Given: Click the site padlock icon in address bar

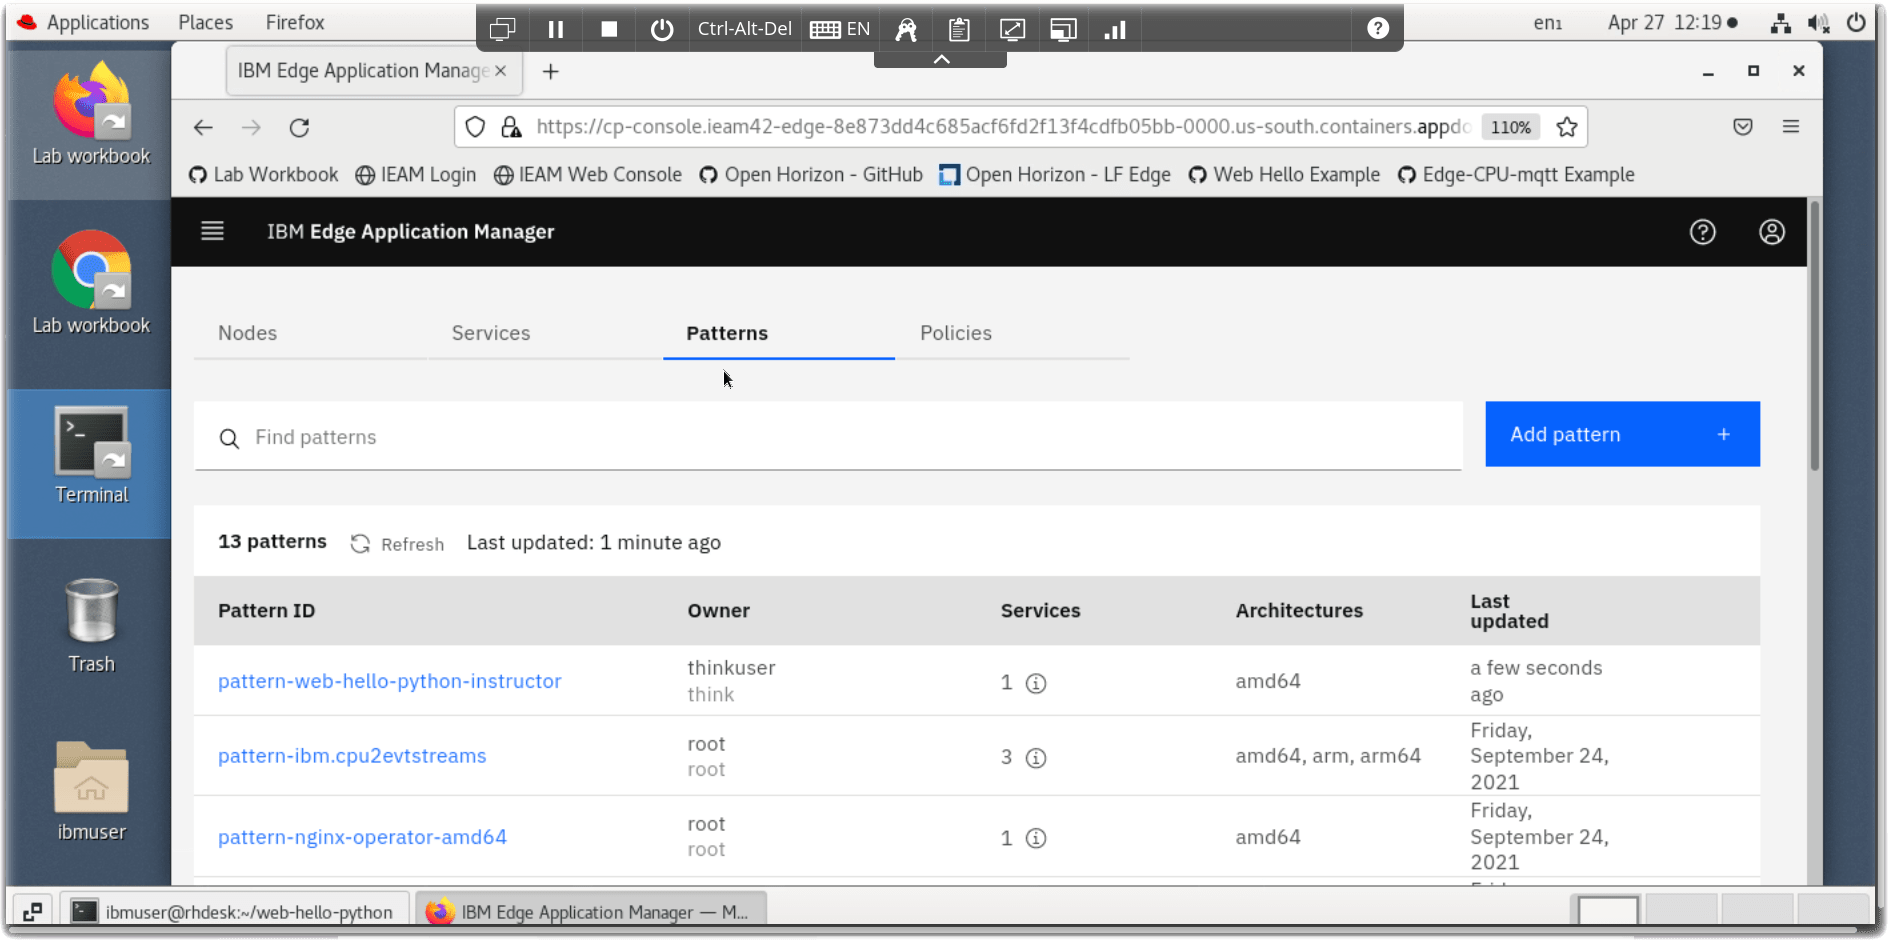Looking at the screenshot, I should click(x=511, y=127).
